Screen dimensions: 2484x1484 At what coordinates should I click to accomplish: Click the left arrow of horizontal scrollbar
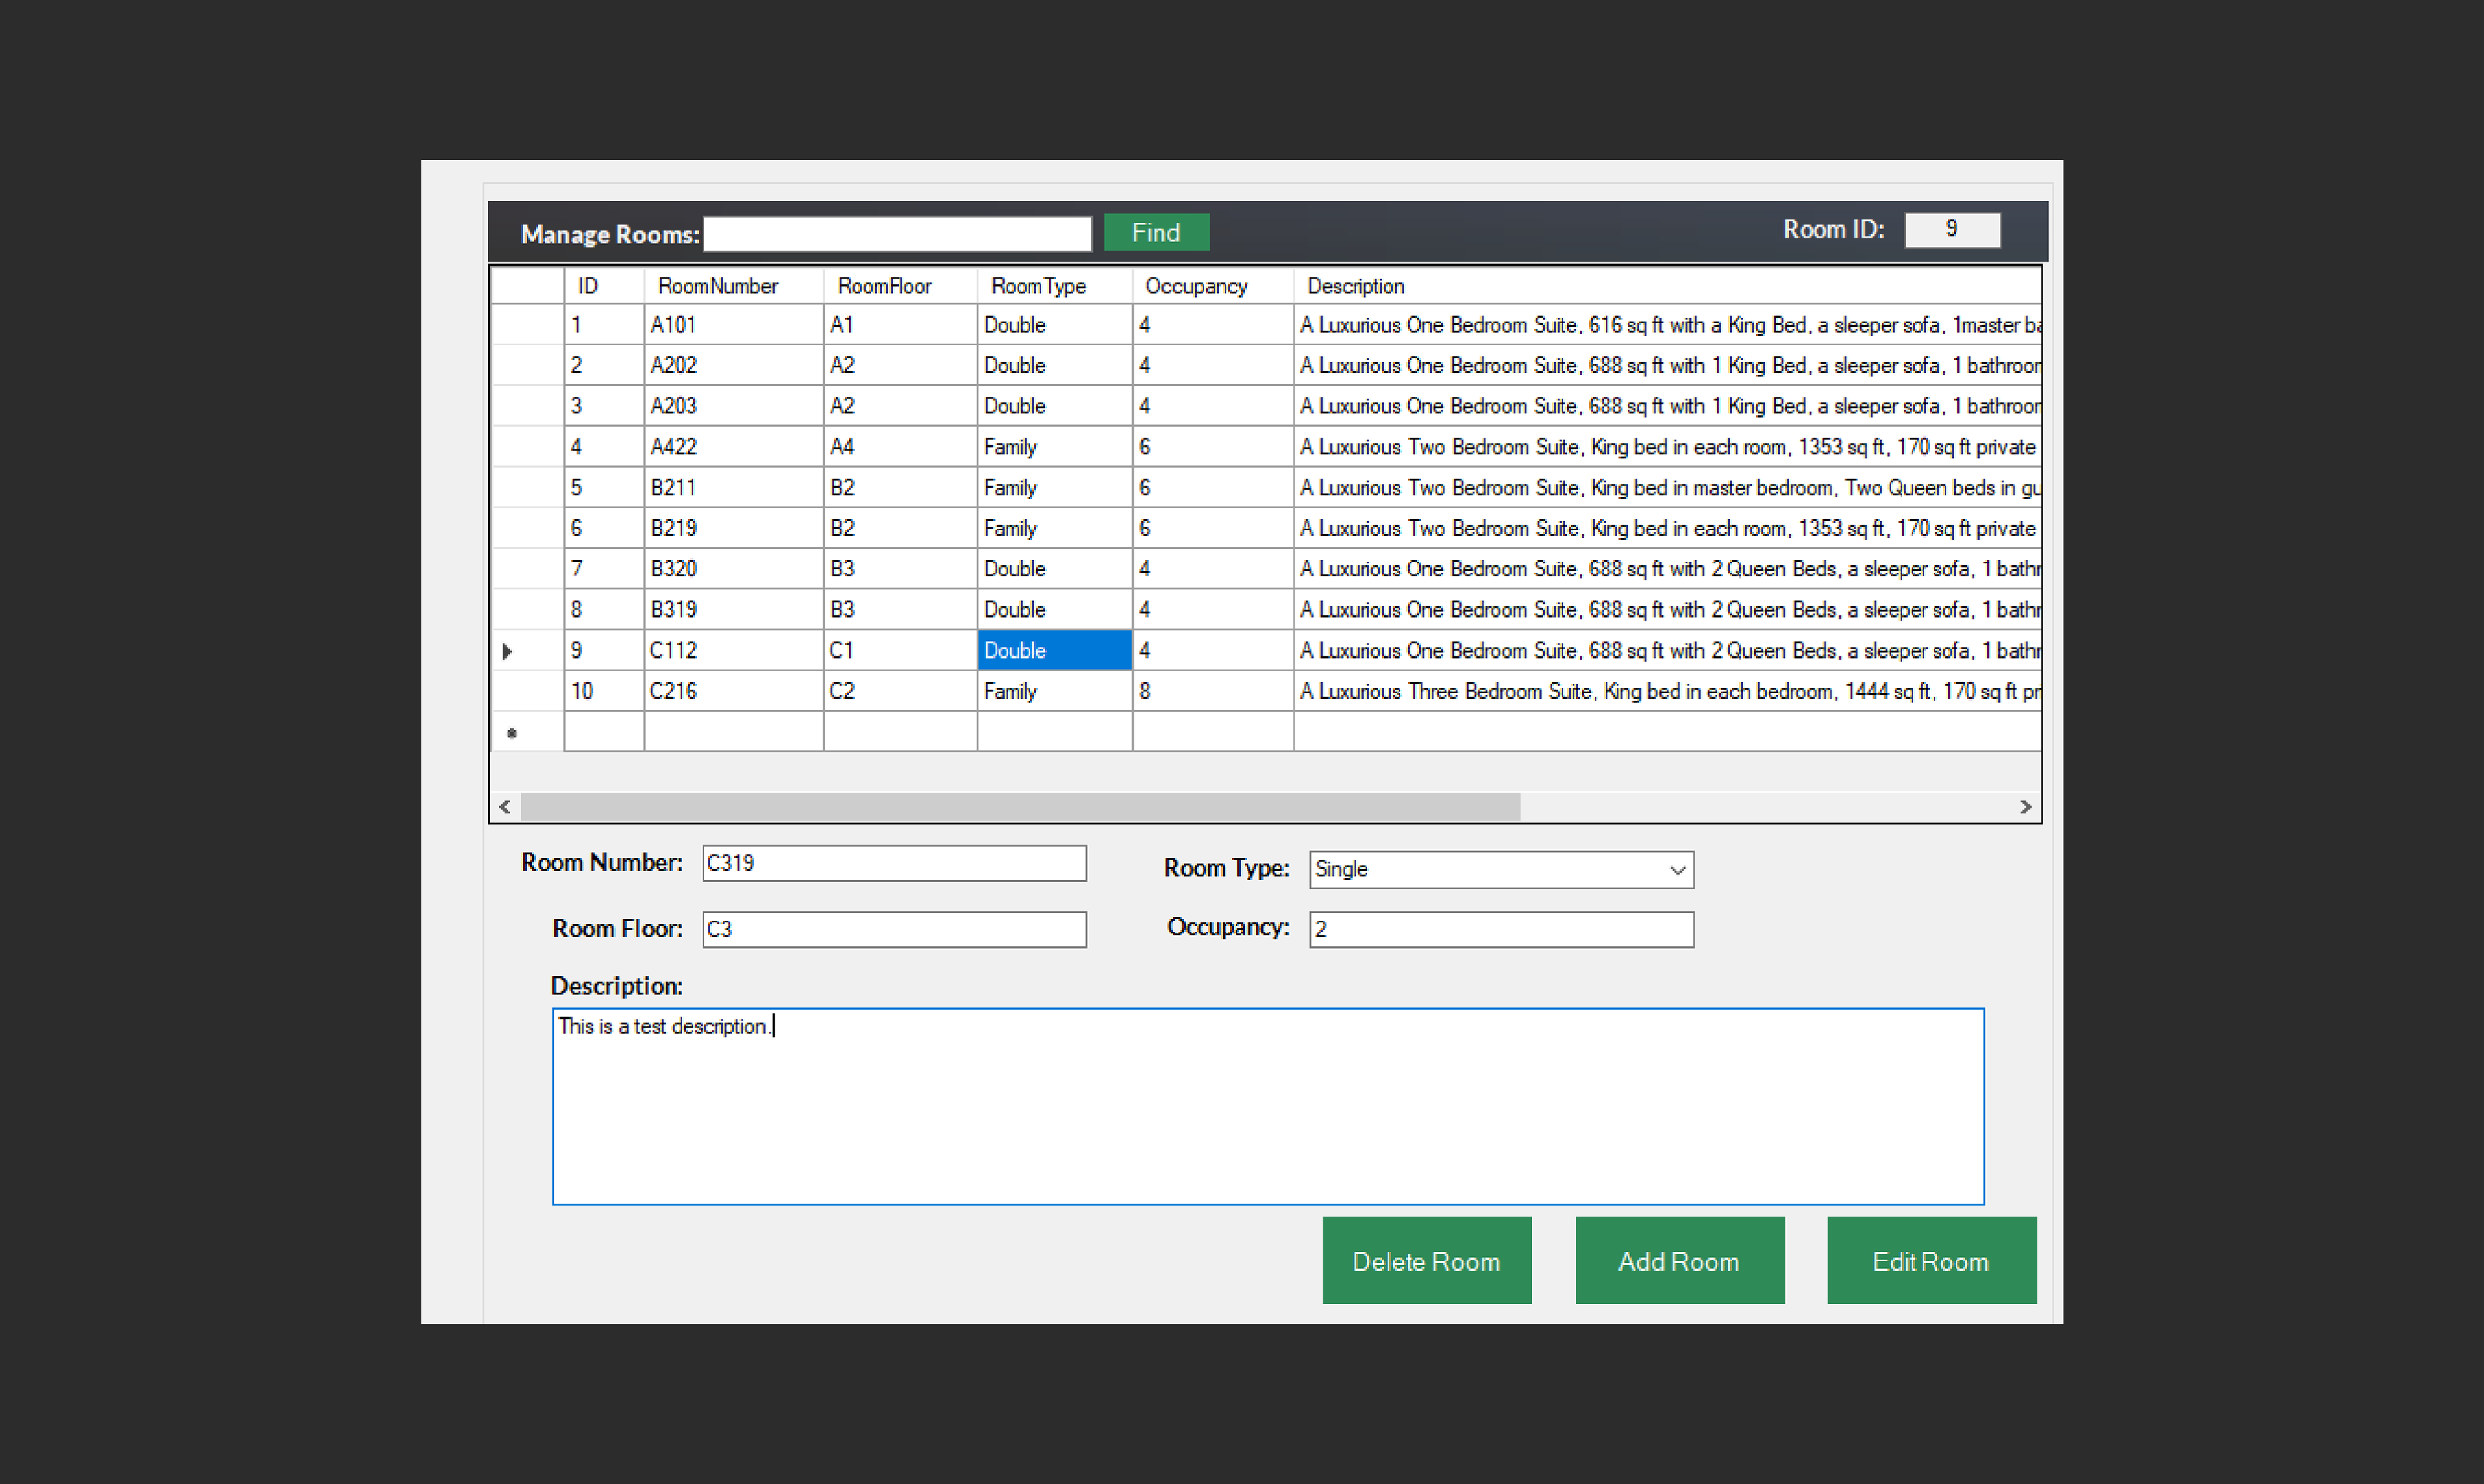click(x=505, y=806)
